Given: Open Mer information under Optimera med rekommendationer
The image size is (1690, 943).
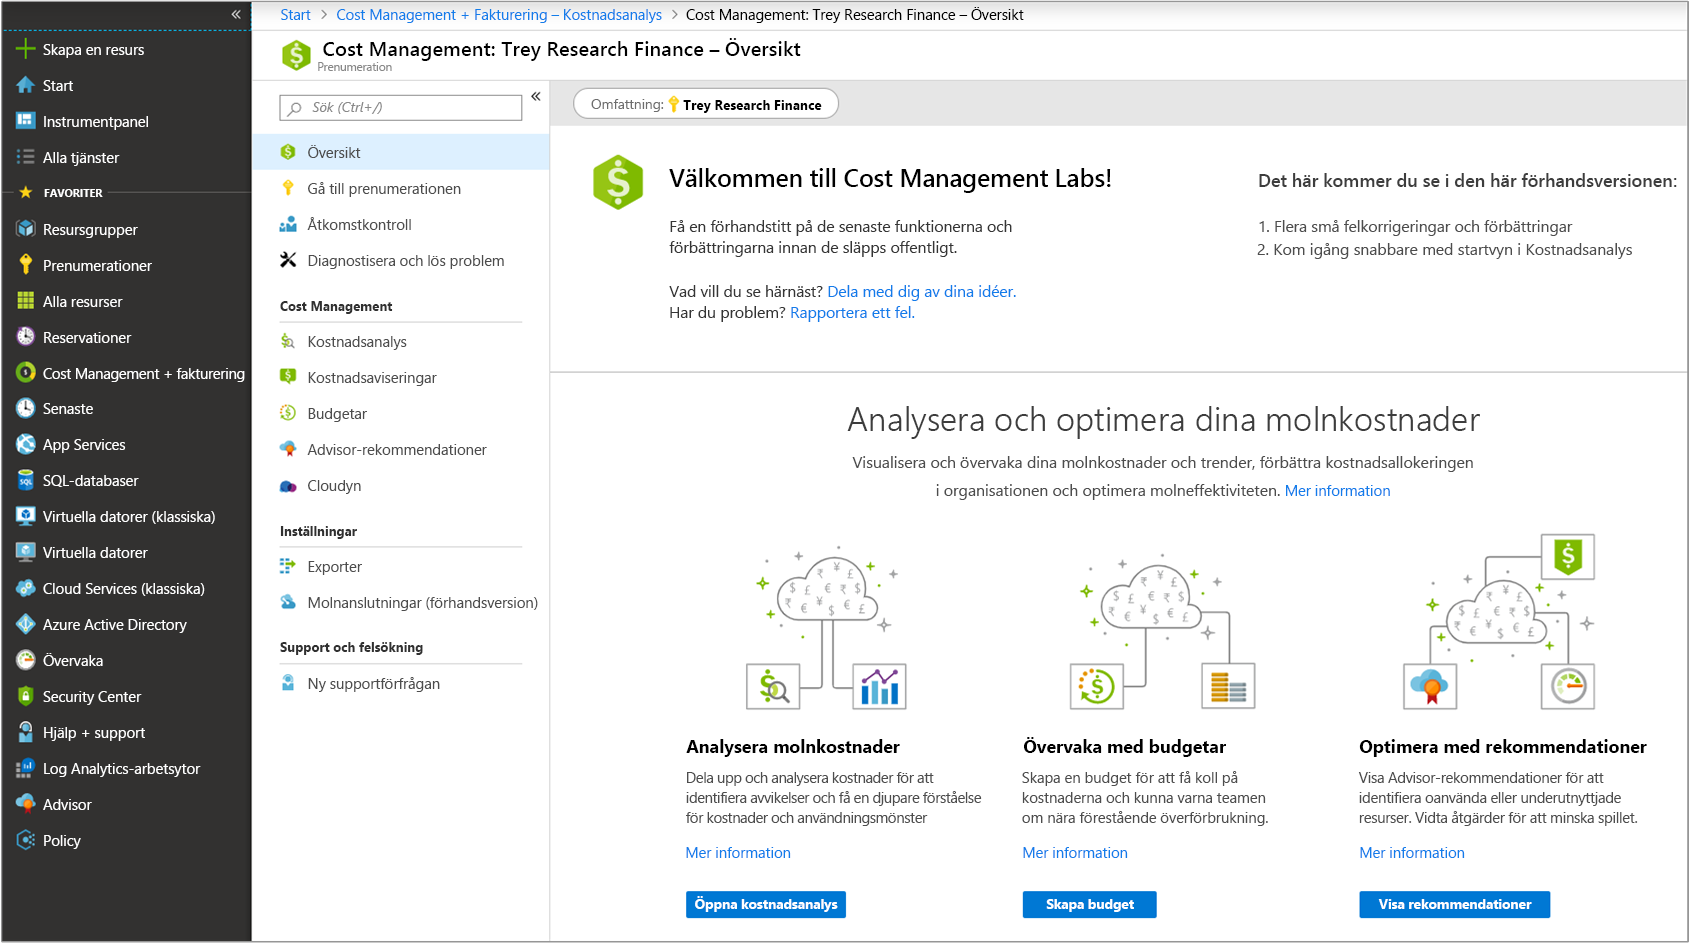Looking at the screenshot, I should (x=1412, y=852).
